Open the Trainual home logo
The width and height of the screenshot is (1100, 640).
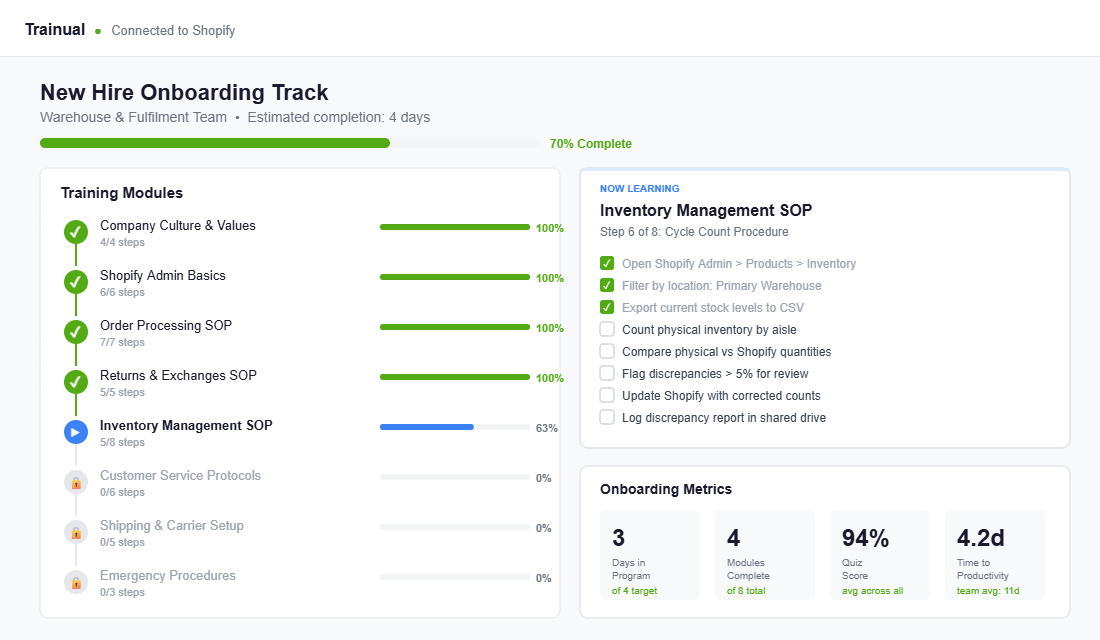(x=55, y=29)
